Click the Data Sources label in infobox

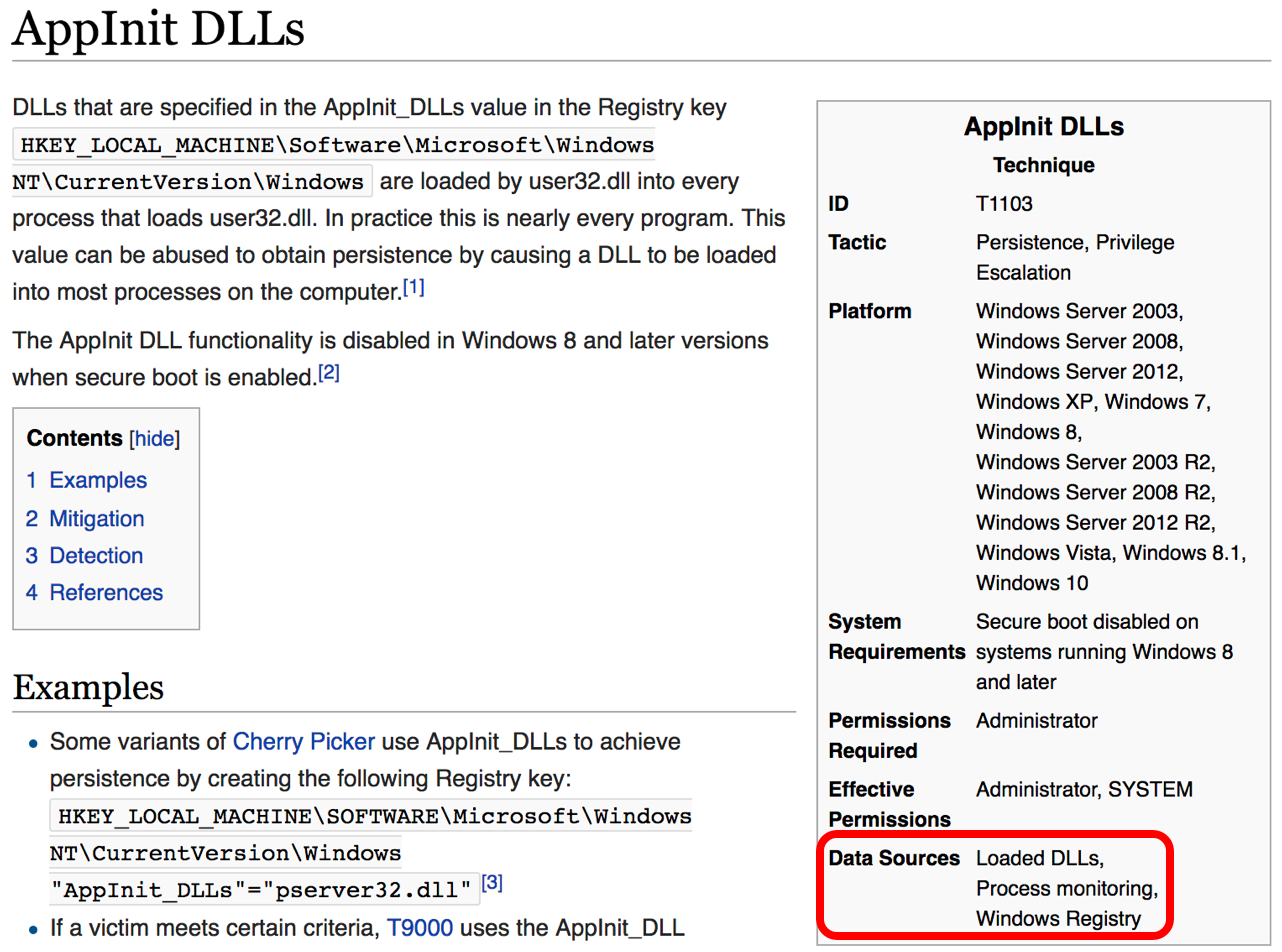click(x=894, y=858)
